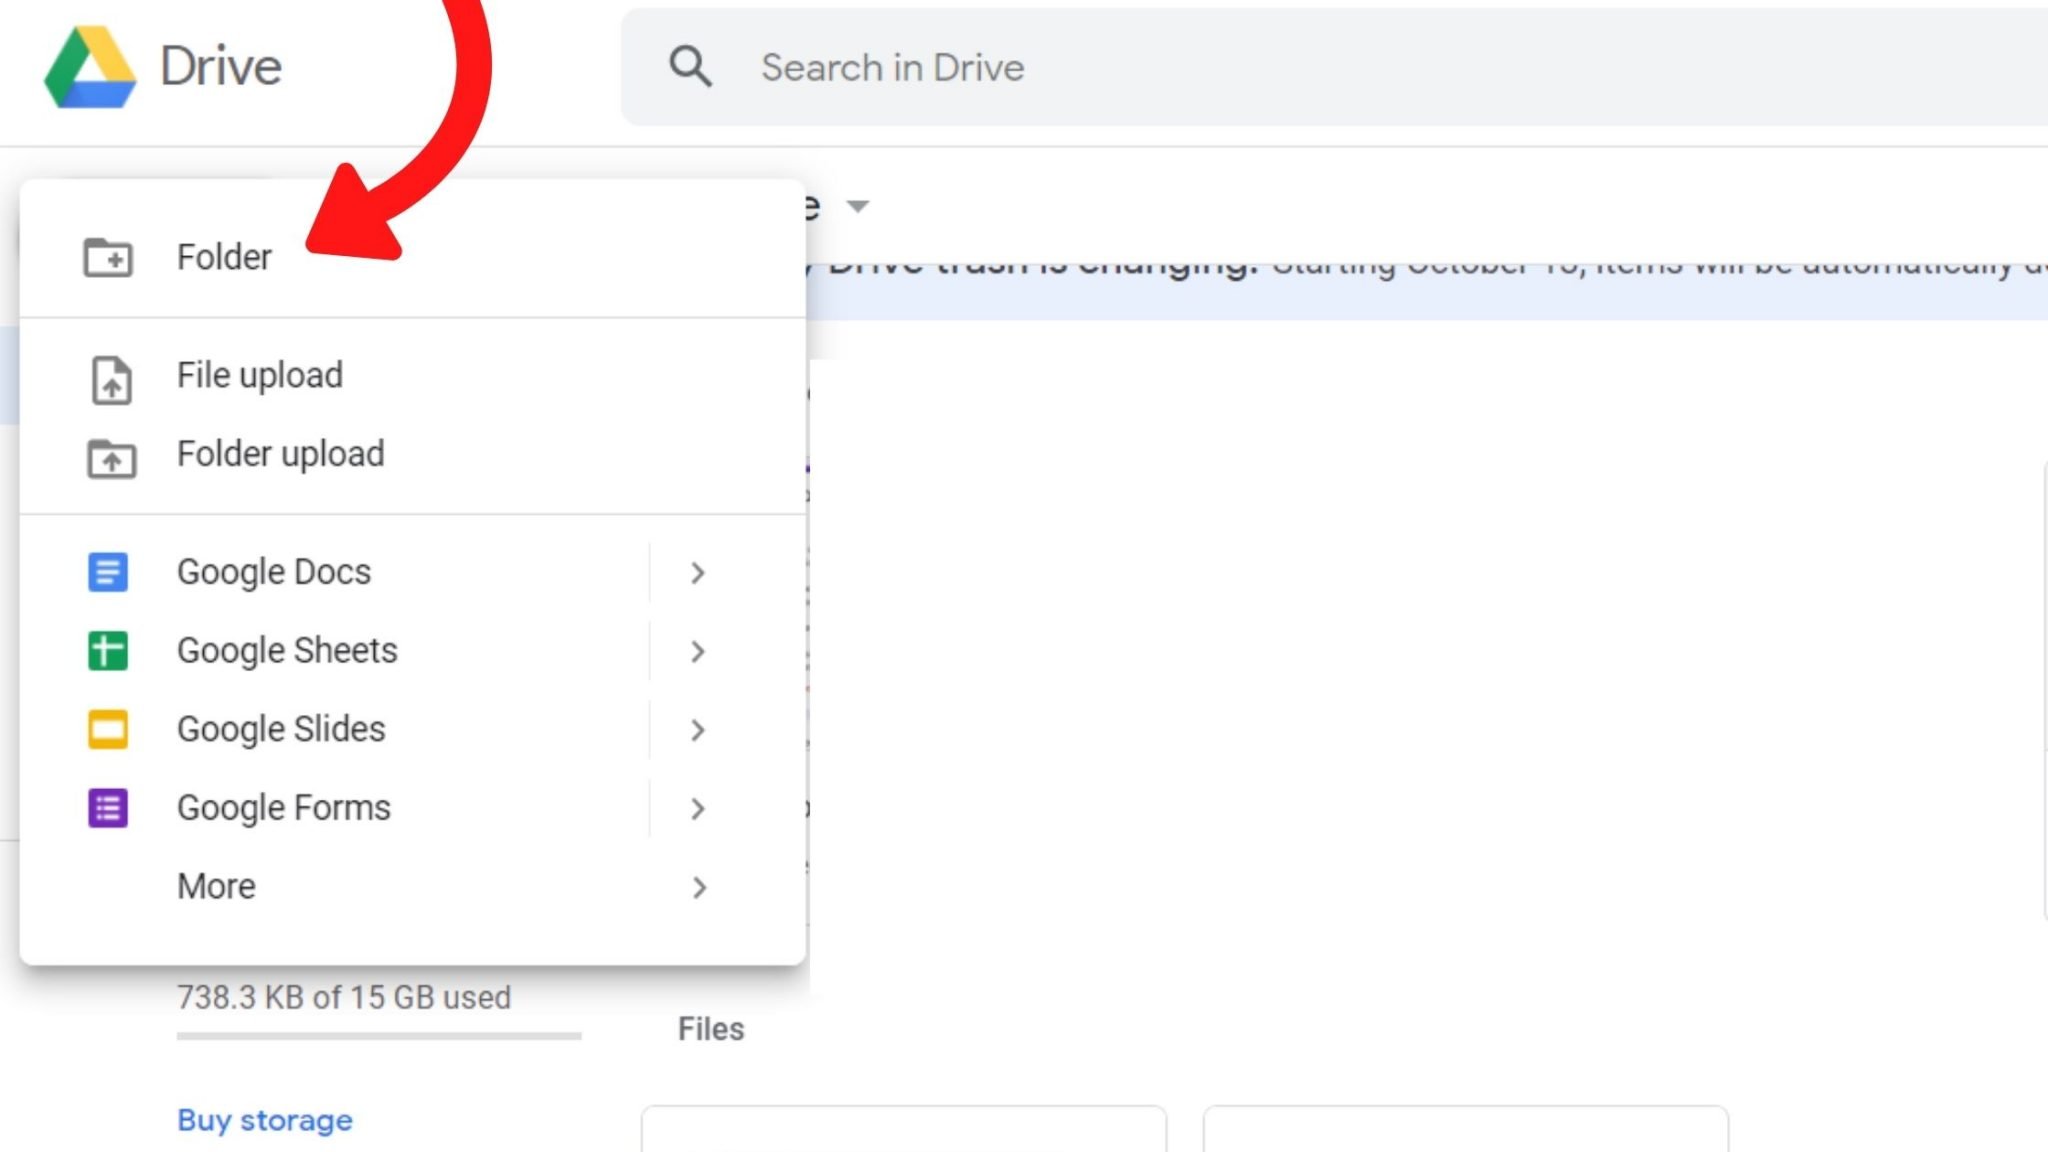Image resolution: width=2048 pixels, height=1152 pixels.
Task: Click the File upload icon
Action: [x=111, y=380]
